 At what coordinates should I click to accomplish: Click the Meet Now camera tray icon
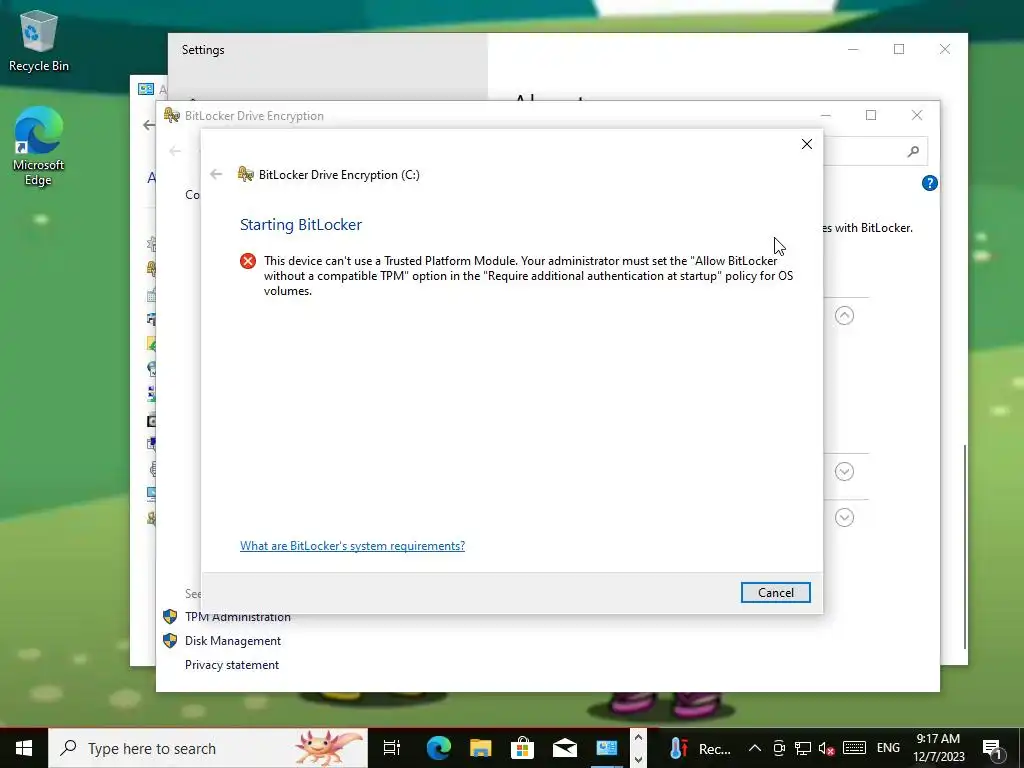[779, 748]
